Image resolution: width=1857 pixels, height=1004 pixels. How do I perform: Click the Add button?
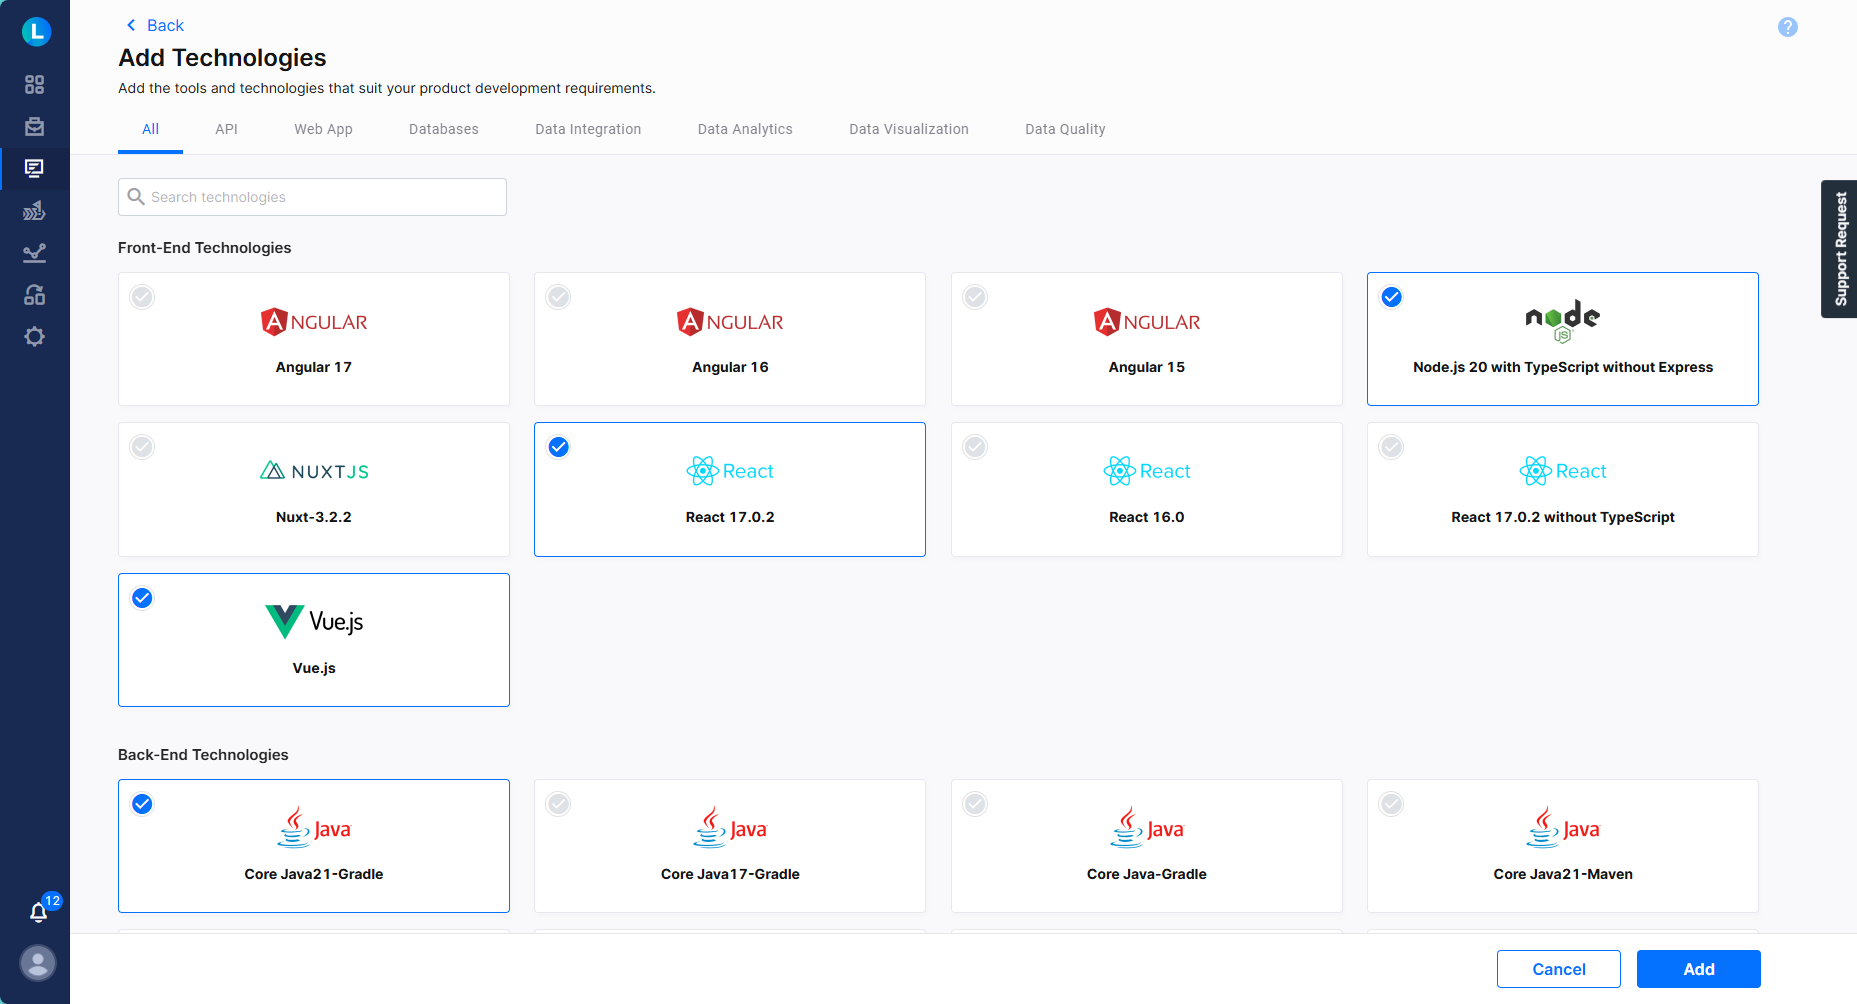1698,968
